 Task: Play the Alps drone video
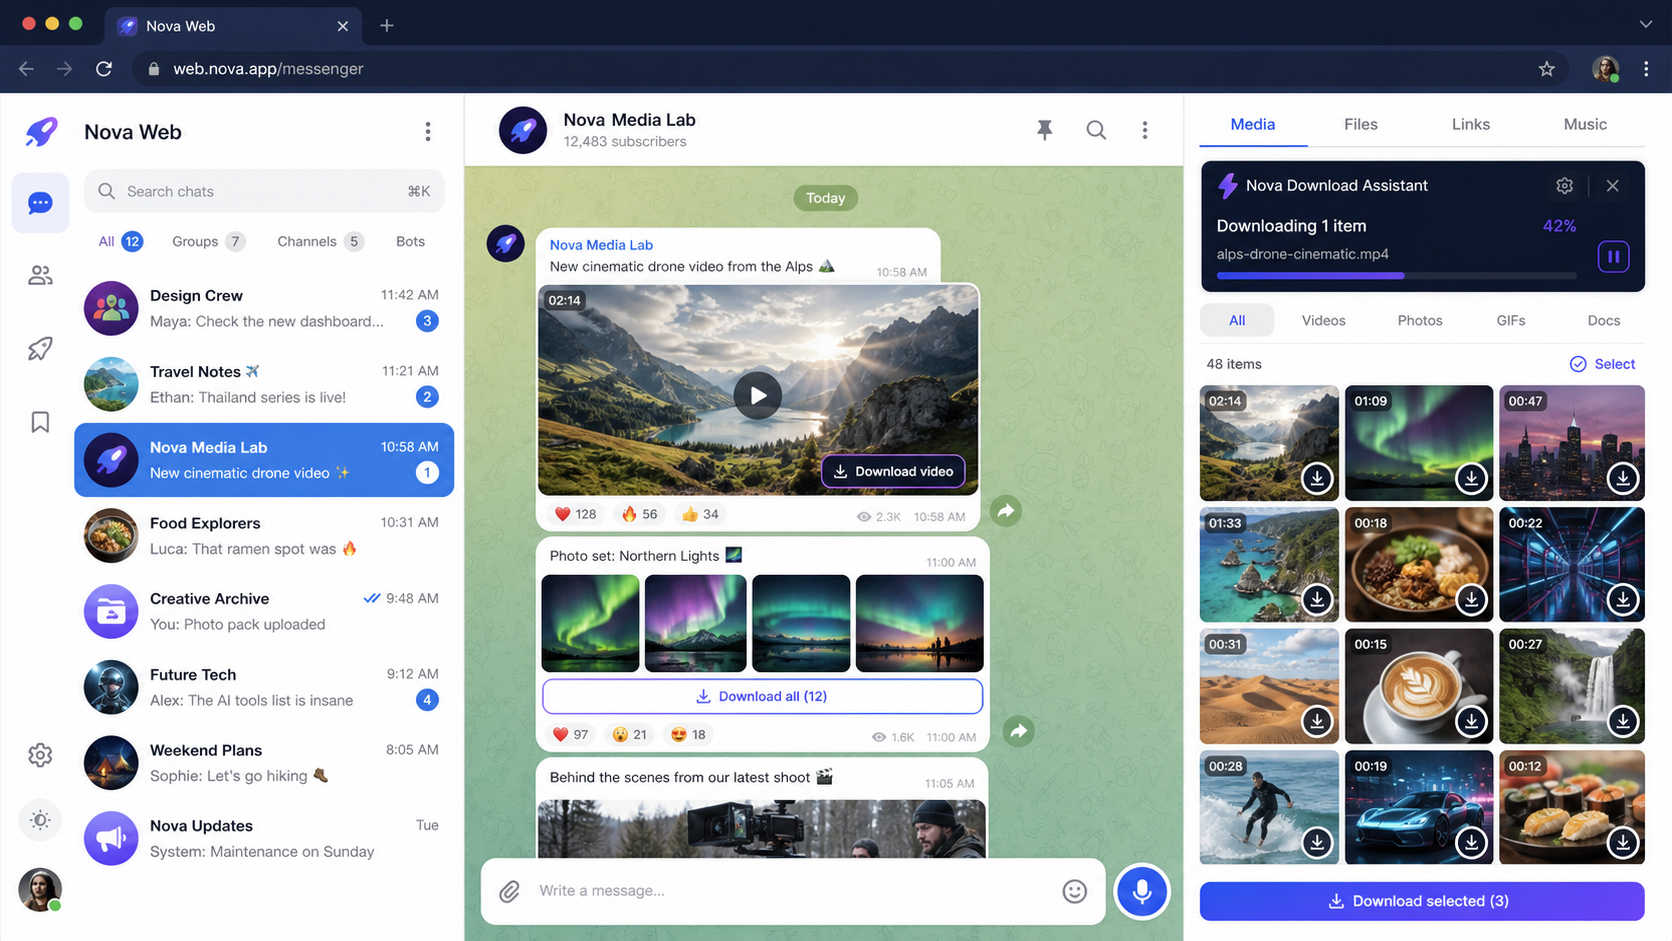click(758, 395)
